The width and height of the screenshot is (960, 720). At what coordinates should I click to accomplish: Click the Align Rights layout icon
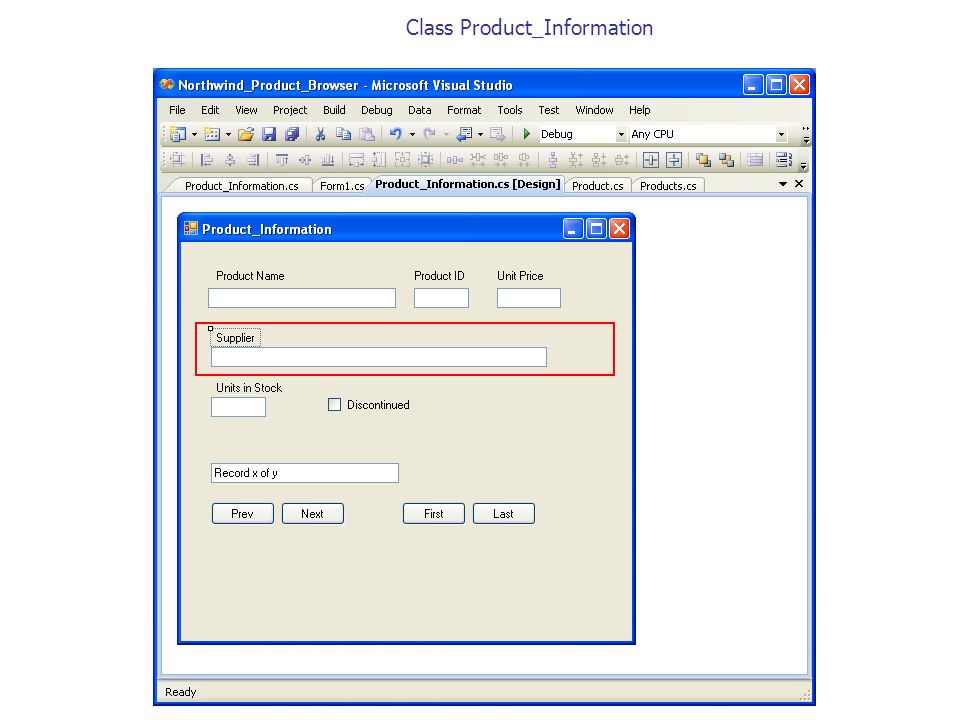coord(253,160)
